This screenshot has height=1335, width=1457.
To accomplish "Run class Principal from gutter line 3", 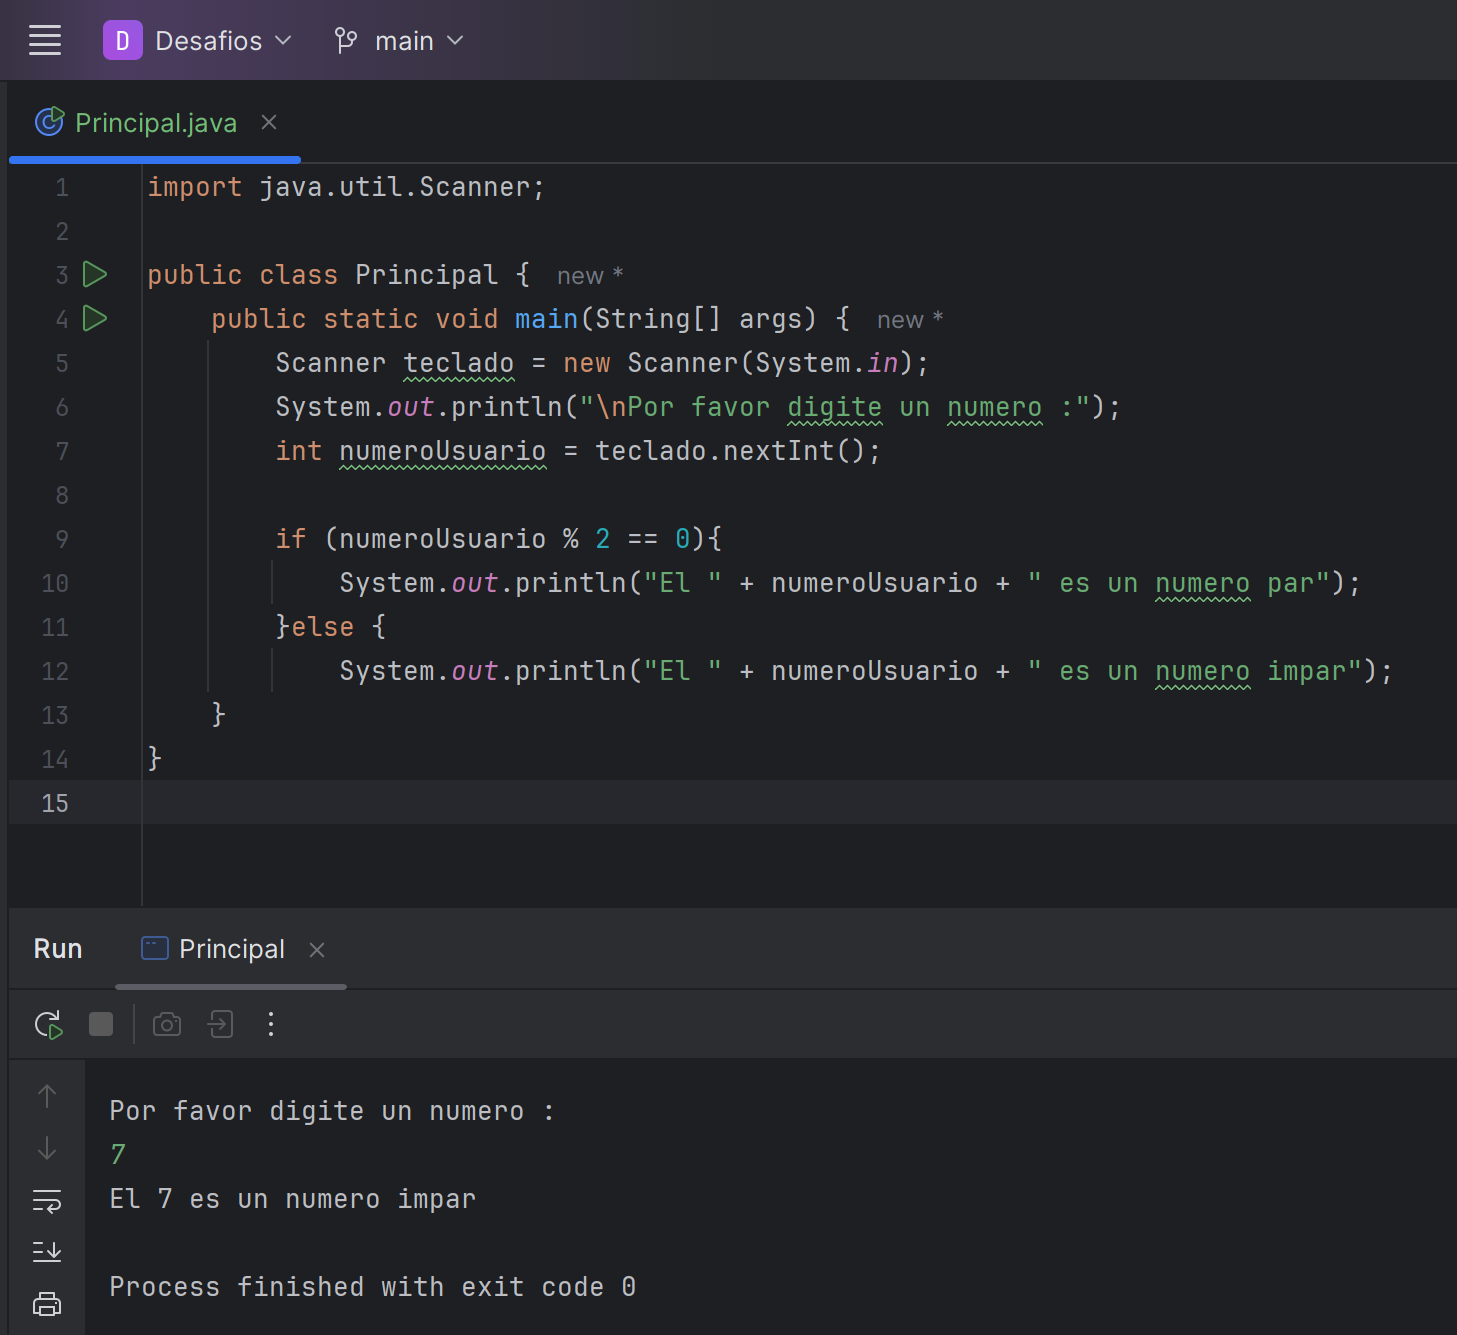I will (95, 274).
